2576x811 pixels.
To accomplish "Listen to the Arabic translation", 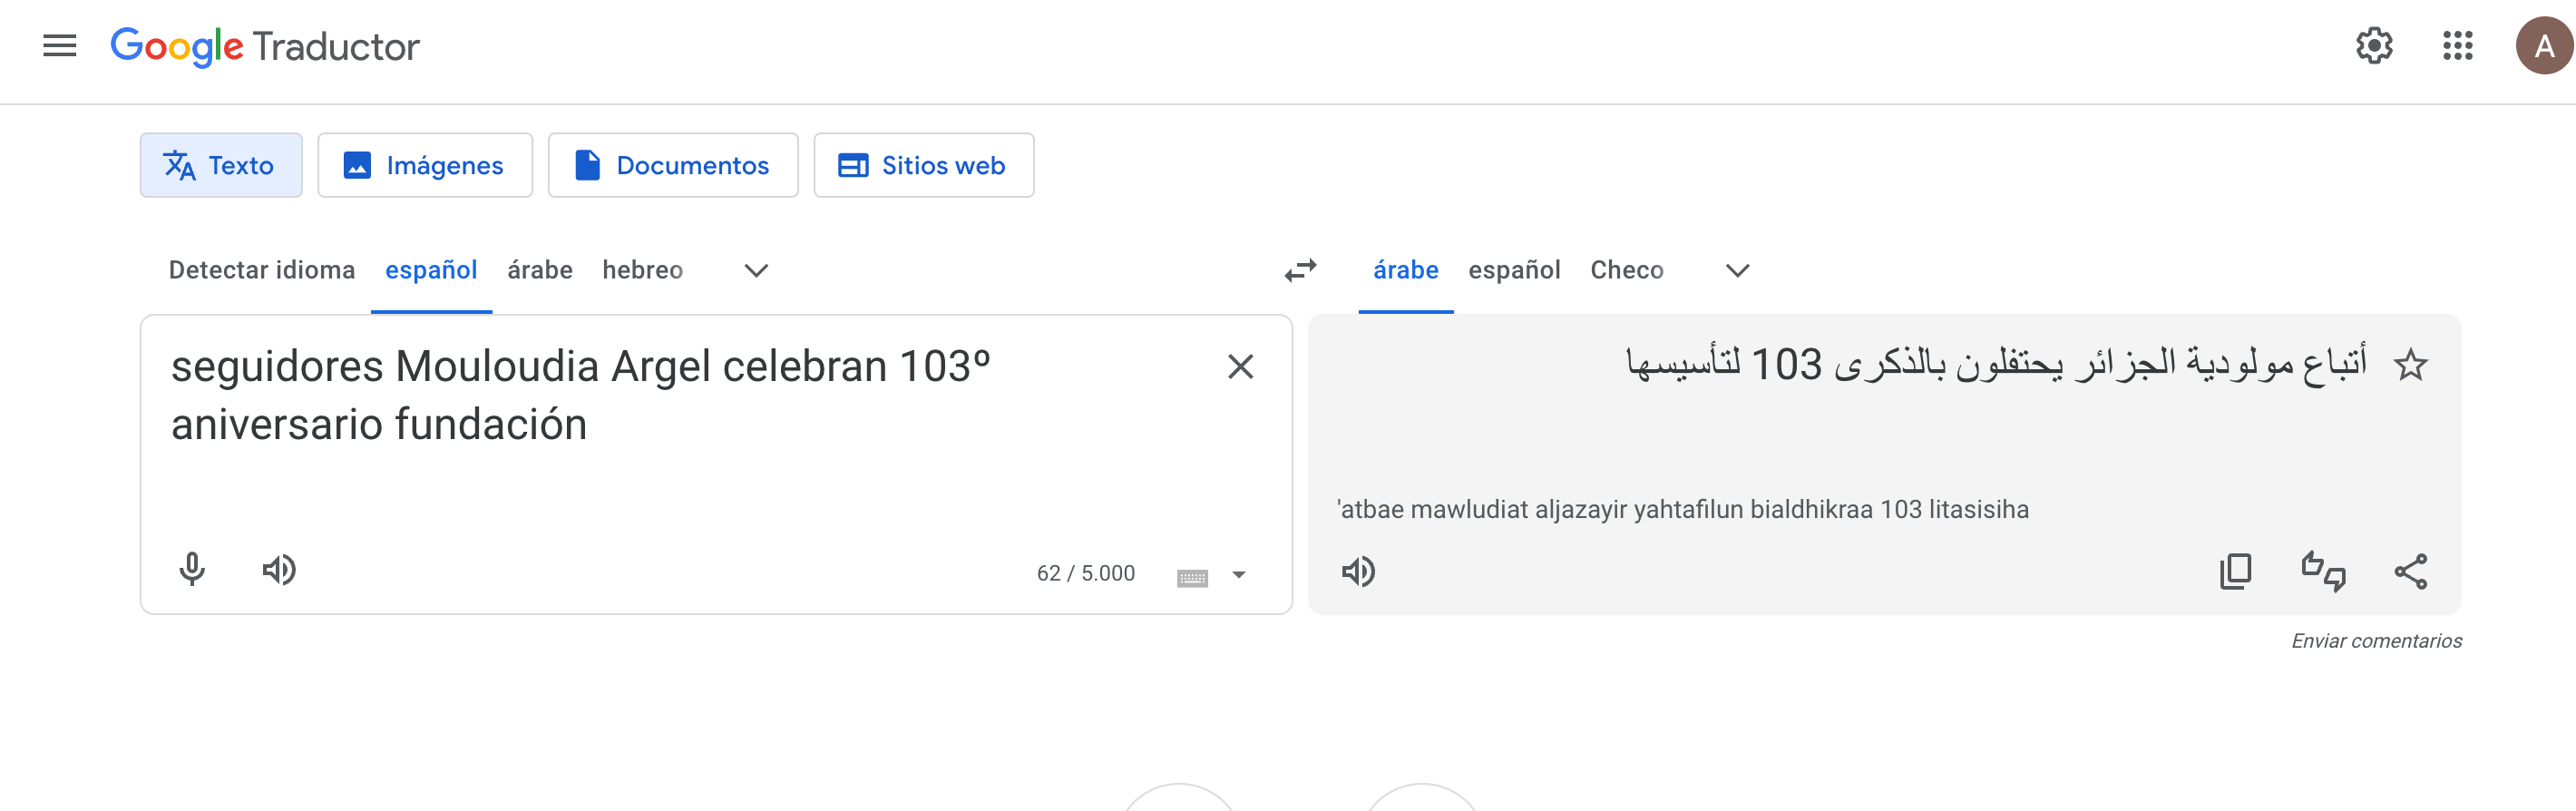I will click(x=1358, y=572).
